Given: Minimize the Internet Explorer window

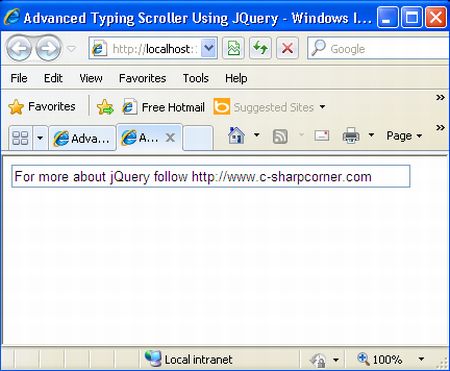Looking at the screenshot, I should 387,17.
